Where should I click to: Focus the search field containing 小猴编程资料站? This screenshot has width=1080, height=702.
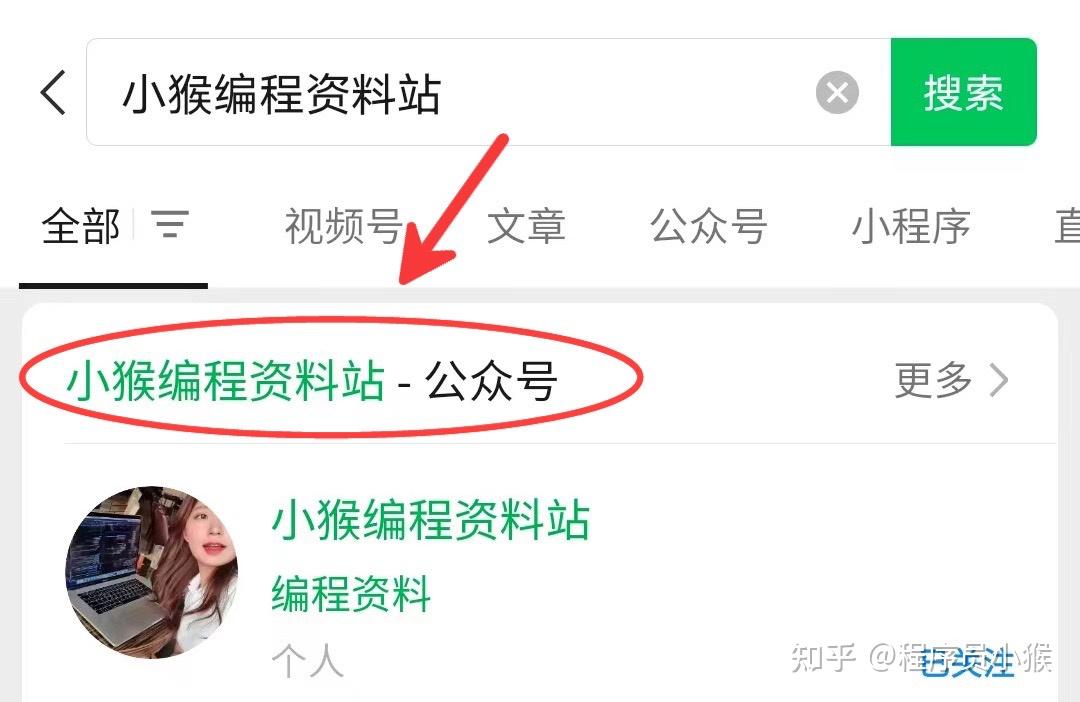[488, 92]
